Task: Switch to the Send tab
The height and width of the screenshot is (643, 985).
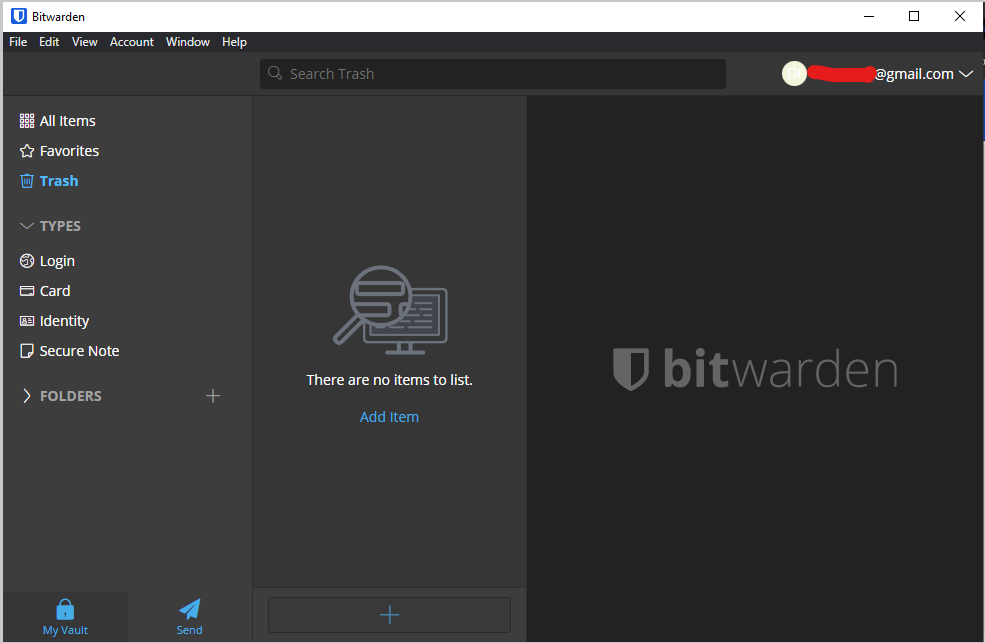Action: tap(189, 617)
